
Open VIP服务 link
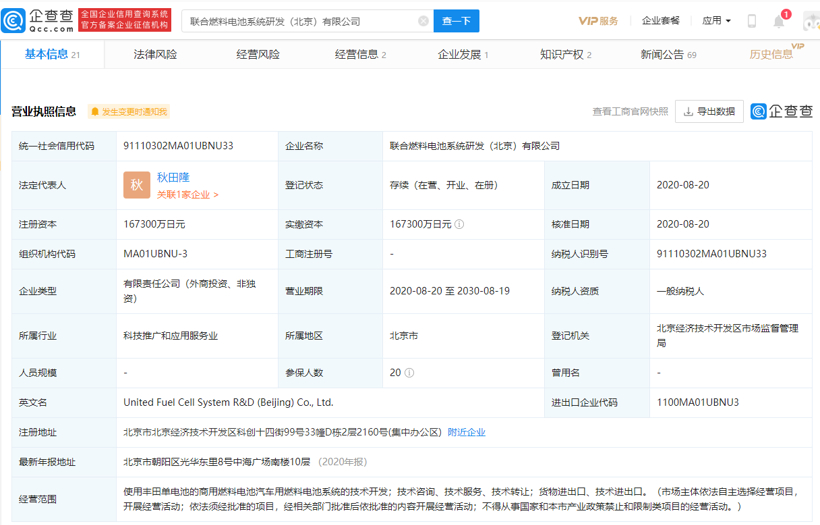[598, 21]
